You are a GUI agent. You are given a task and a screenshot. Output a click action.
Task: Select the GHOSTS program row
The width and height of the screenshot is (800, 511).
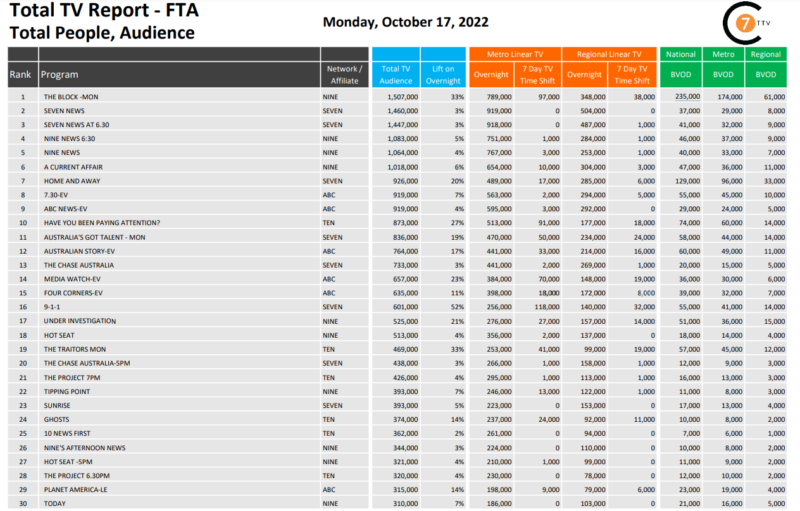tap(56, 419)
